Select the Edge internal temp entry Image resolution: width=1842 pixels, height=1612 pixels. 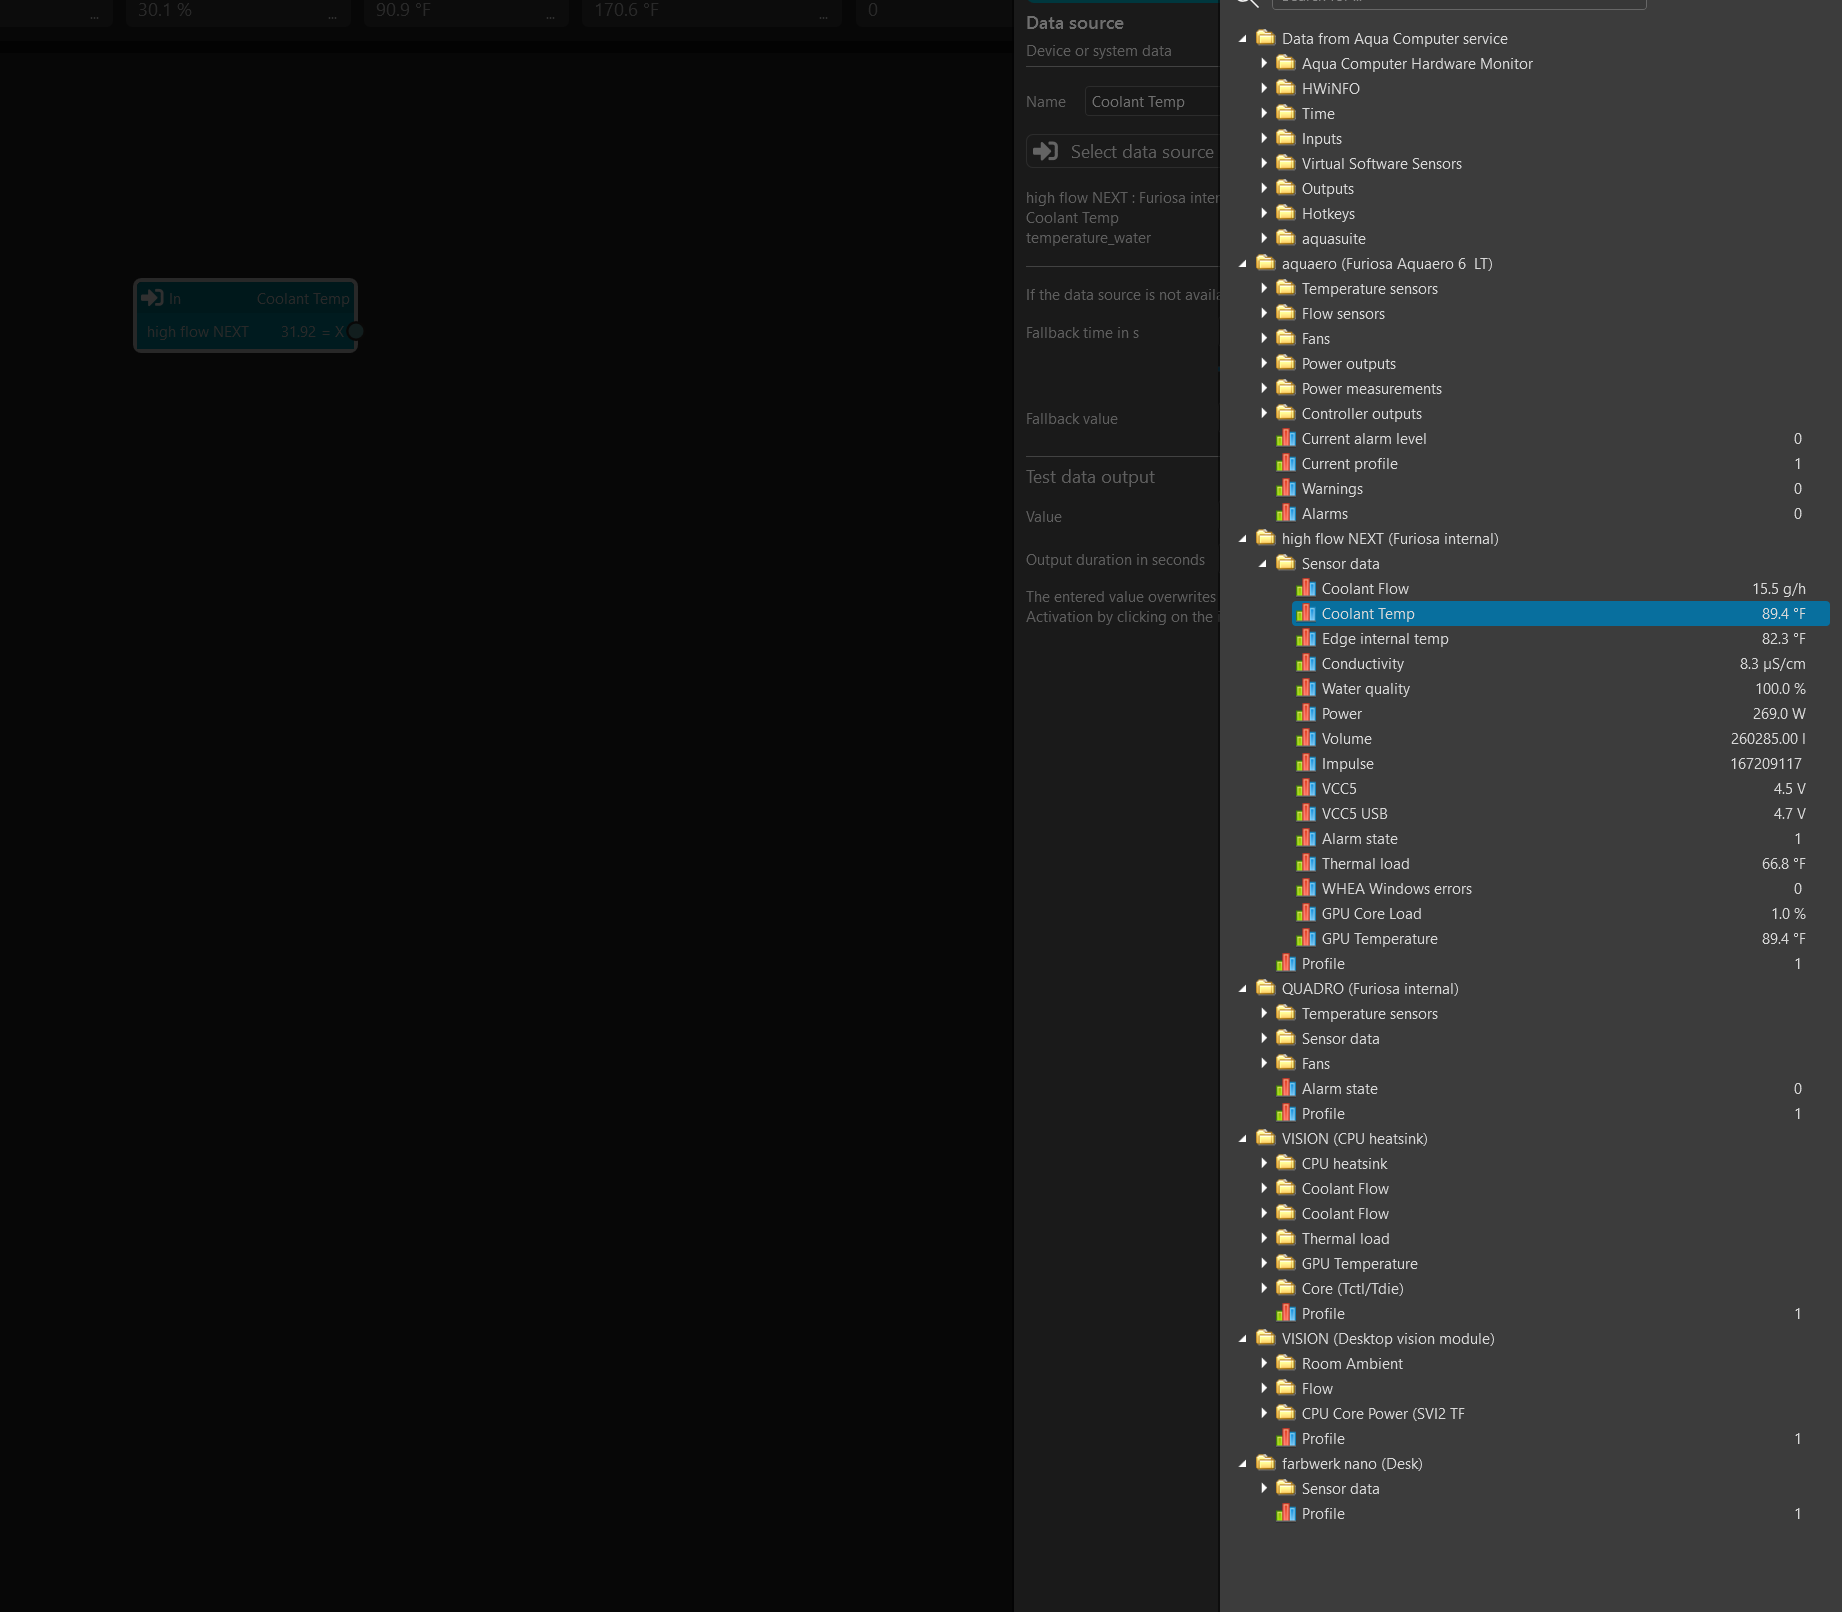tap(1384, 638)
